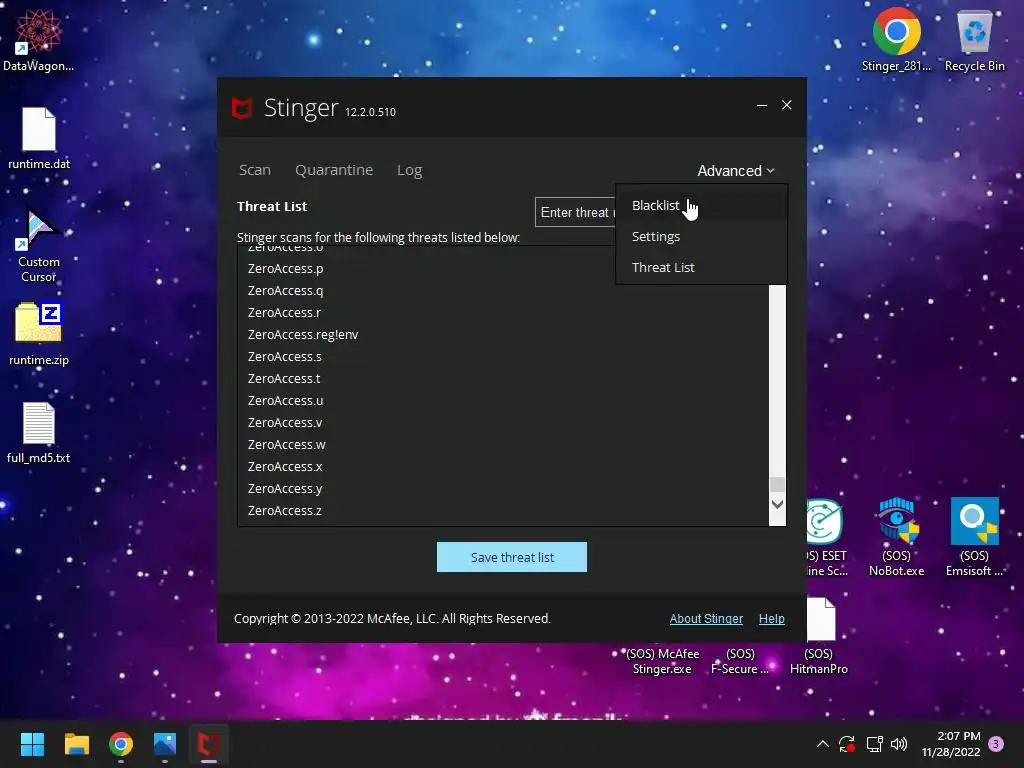
Task: Open the volume control tray icon
Action: point(899,744)
